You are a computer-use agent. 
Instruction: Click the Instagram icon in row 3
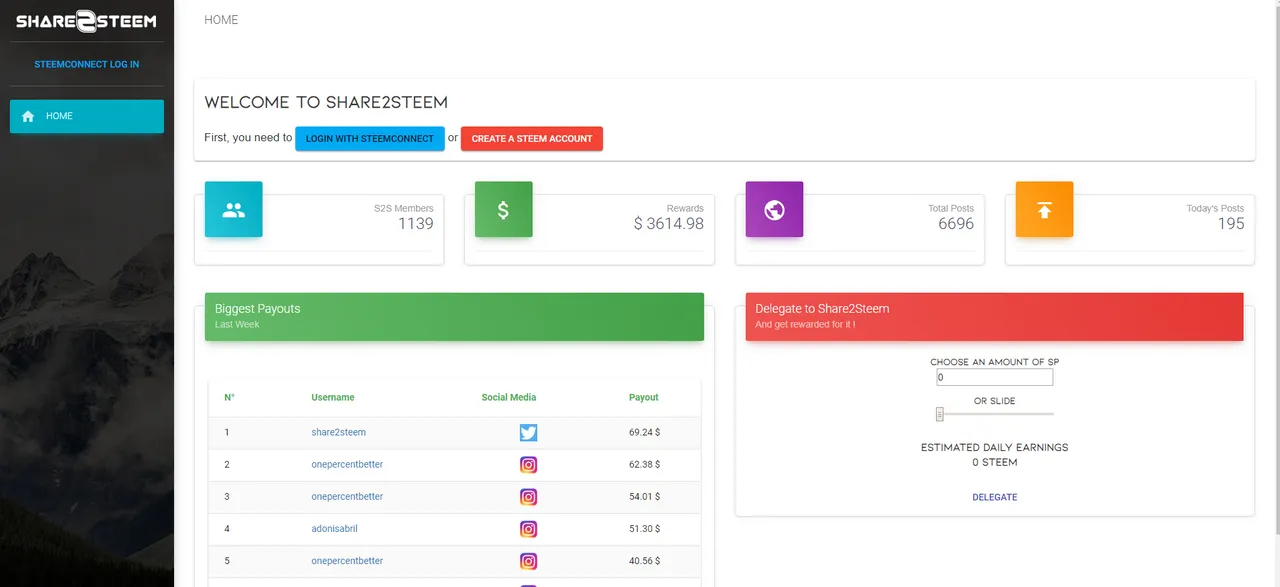529,497
